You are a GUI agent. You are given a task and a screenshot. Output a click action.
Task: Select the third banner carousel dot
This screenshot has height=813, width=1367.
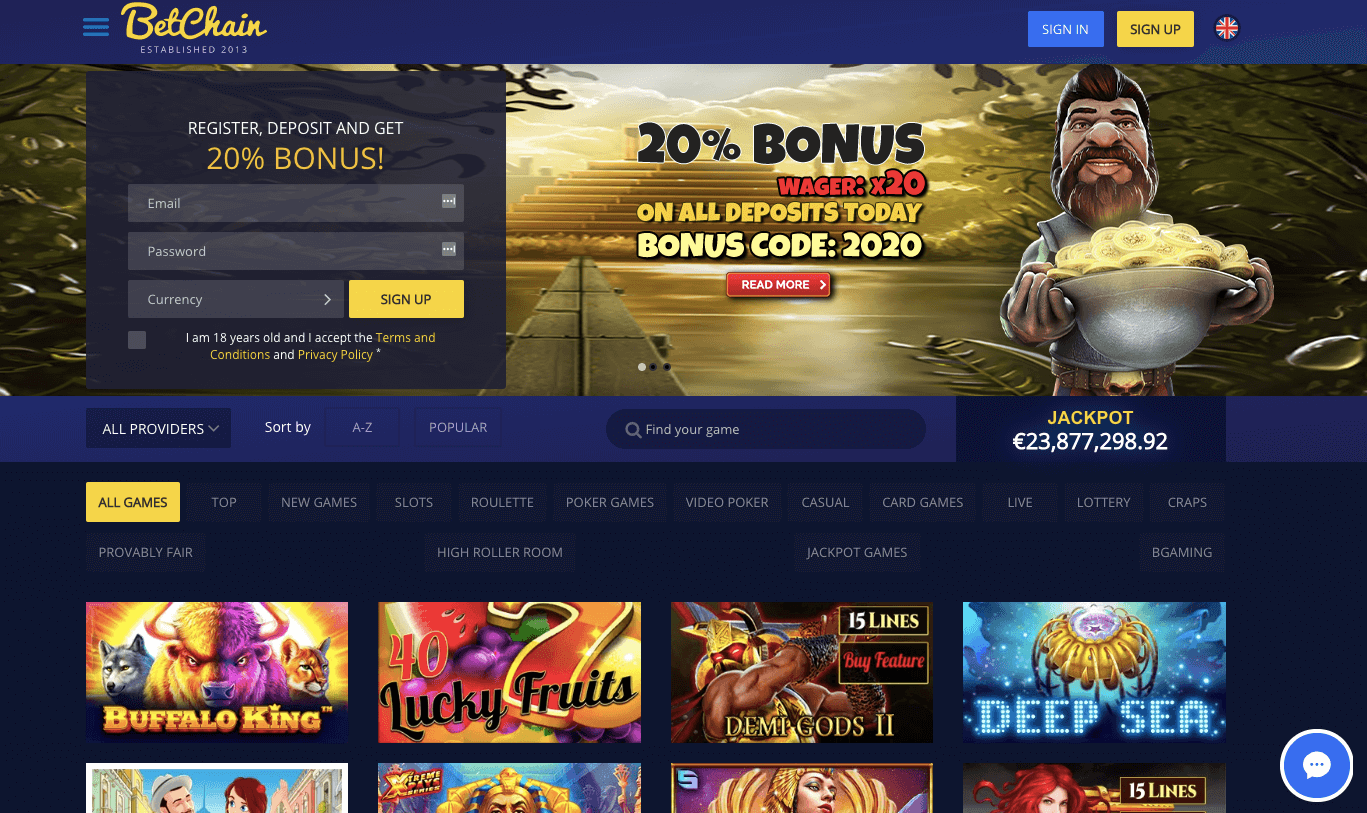click(667, 367)
